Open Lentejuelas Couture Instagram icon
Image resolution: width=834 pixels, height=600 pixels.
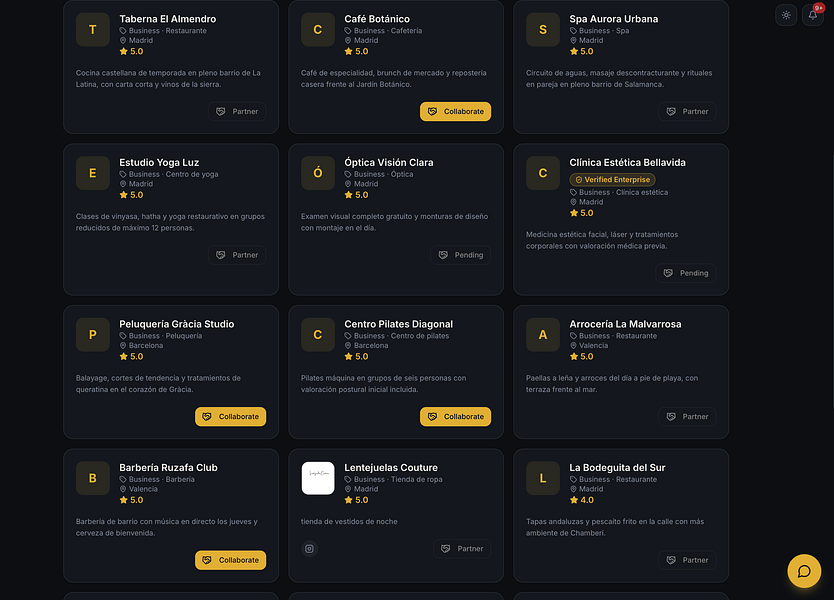(x=310, y=548)
